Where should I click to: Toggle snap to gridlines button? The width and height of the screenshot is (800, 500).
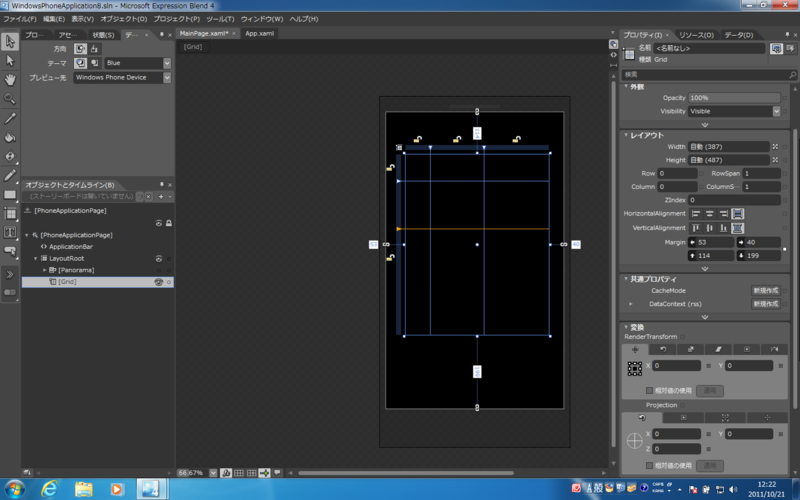point(252,473)
